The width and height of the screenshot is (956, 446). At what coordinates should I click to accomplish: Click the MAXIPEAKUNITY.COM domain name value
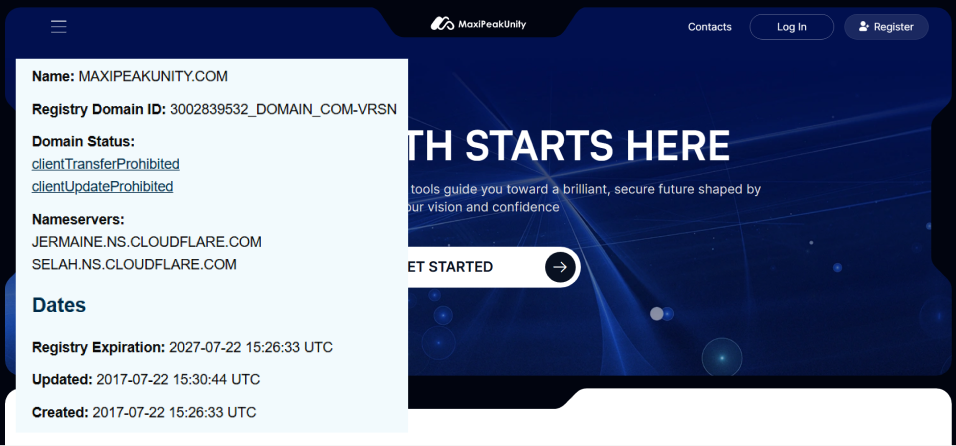click(153, 76)
